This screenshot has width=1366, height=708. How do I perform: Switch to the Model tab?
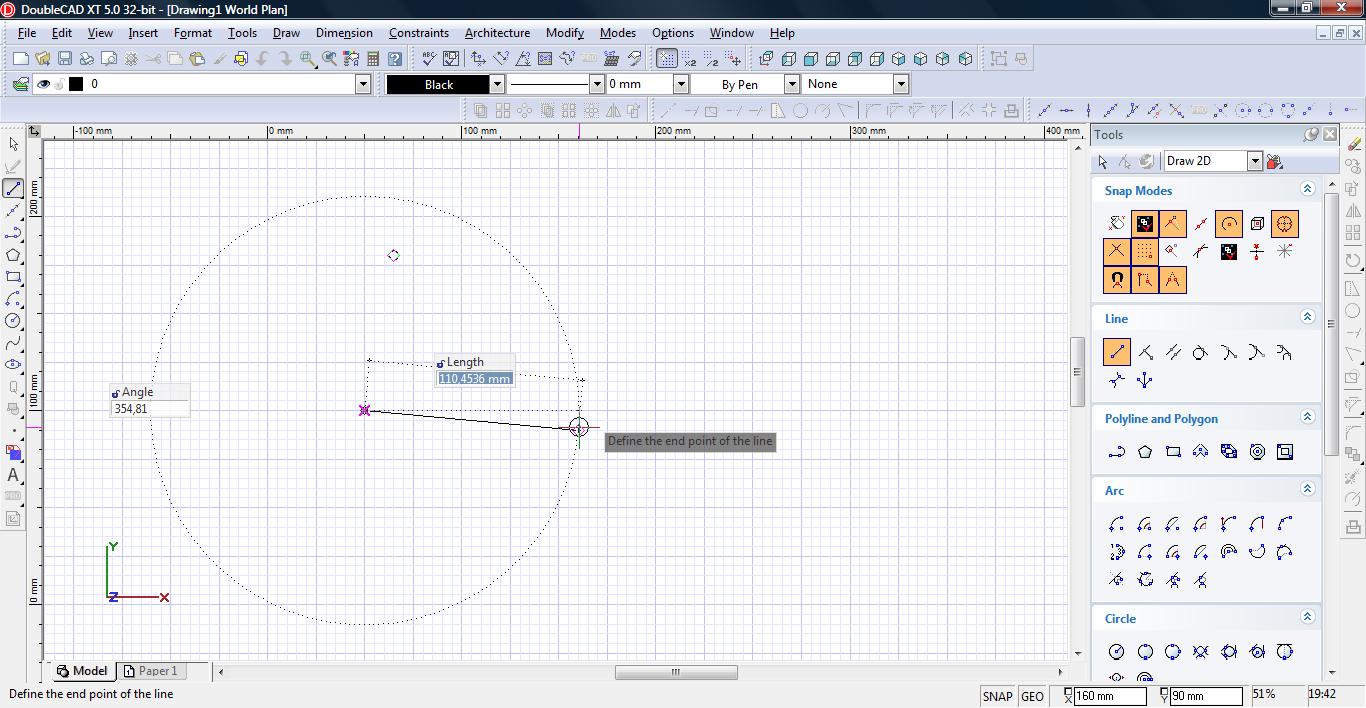click(x=82, y=671)
